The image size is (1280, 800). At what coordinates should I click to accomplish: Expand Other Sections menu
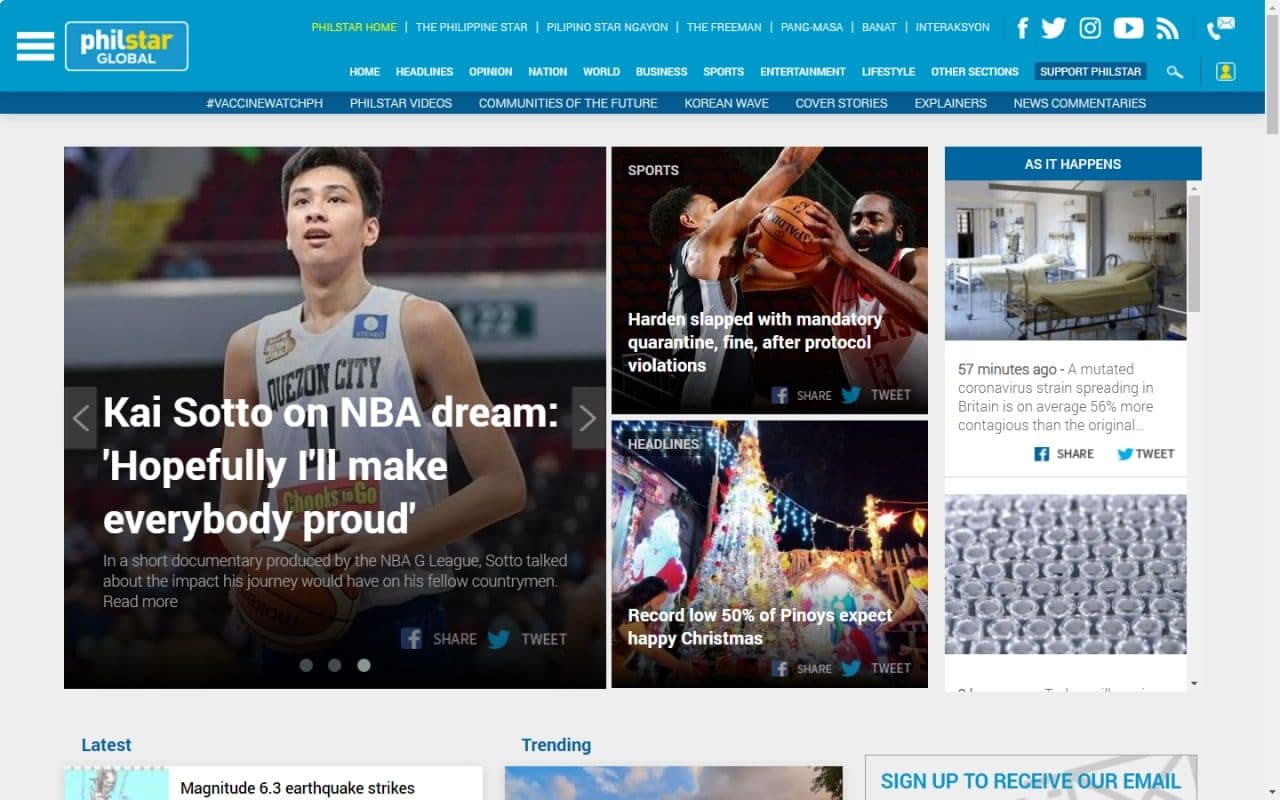(x=975, y=72)
